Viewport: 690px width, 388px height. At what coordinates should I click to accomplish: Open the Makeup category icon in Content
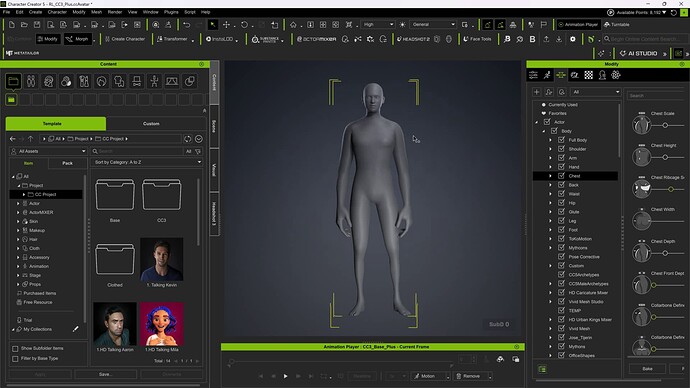tap(84, 81)
